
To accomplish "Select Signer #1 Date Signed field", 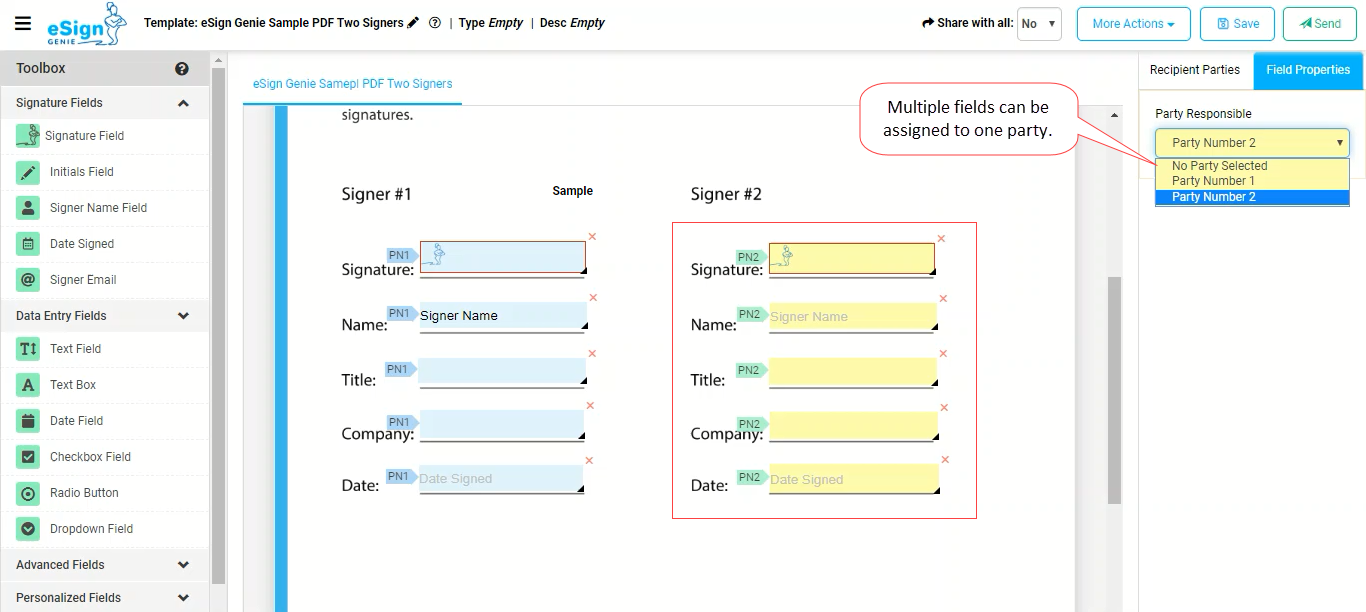I will [x=501, y=479].
